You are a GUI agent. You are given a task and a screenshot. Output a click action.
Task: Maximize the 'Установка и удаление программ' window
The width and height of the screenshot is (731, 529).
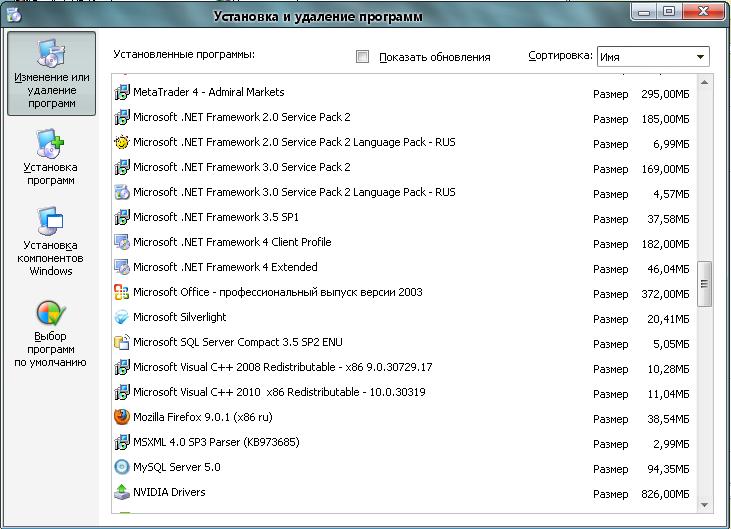click(669, 12)
